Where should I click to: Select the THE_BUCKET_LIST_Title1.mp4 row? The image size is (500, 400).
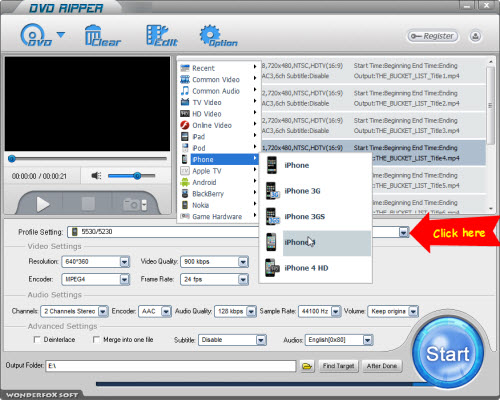(x=373, y=71)
